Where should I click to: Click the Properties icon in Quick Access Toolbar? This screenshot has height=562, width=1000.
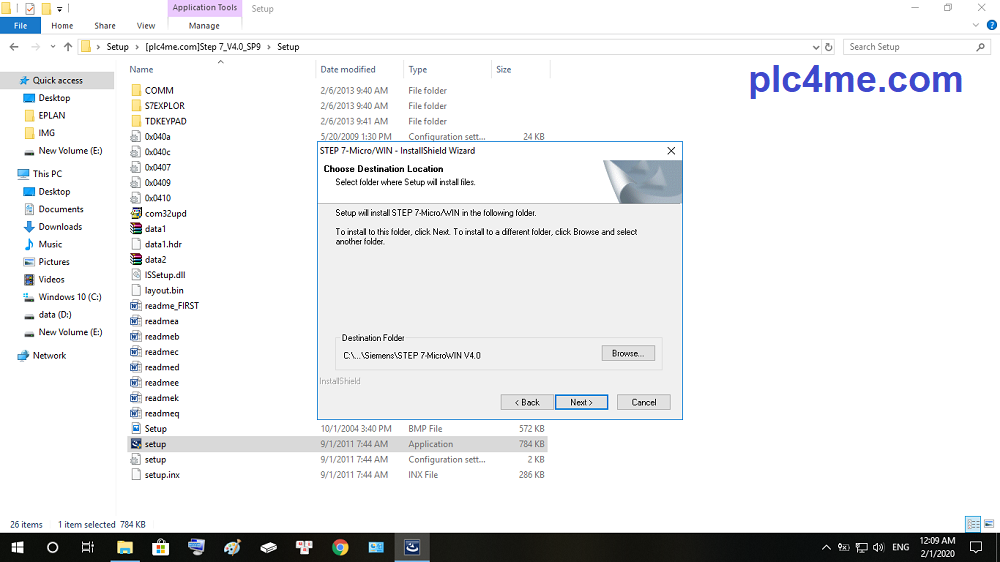click(x=29, y=8)
